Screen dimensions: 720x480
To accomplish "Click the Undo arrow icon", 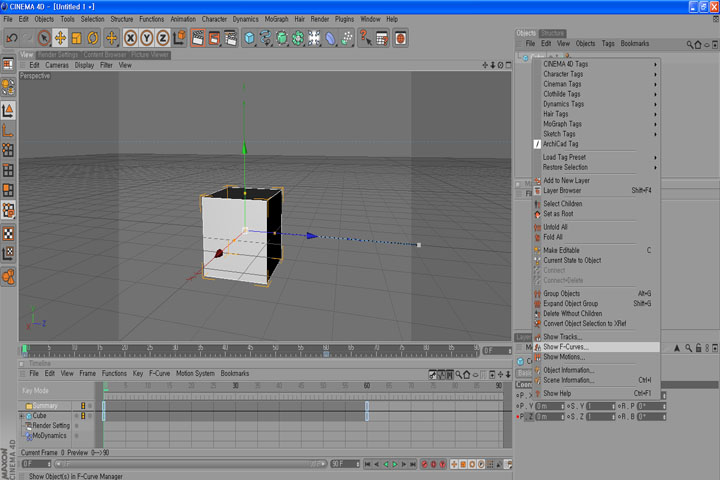I will pyautogui.click(x=12, y=38).
